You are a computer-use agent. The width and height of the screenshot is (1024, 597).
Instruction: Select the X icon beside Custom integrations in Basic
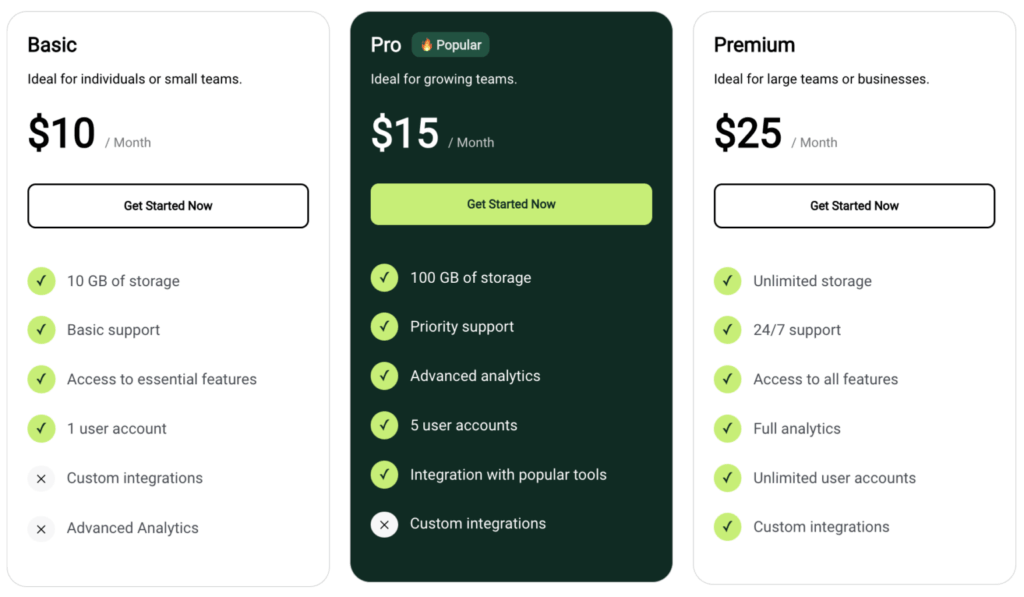41,479
